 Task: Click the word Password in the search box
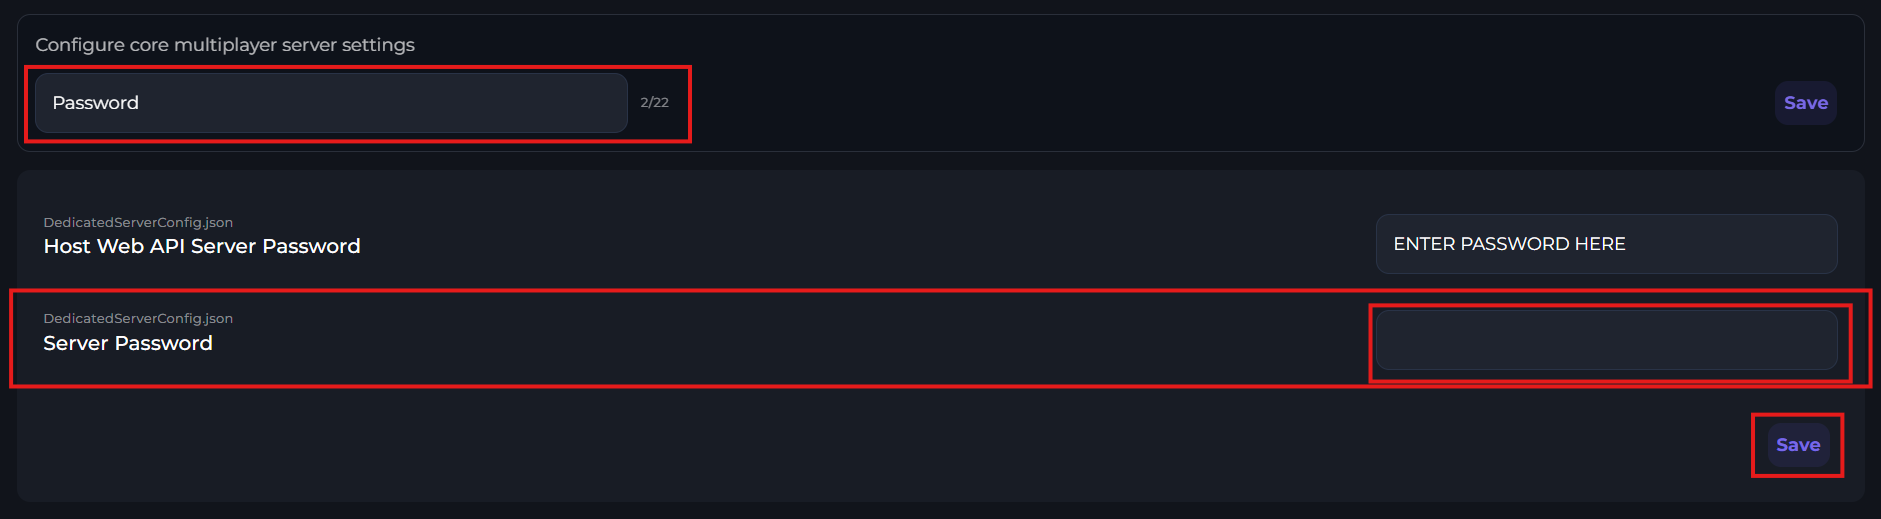click(96, 103)
